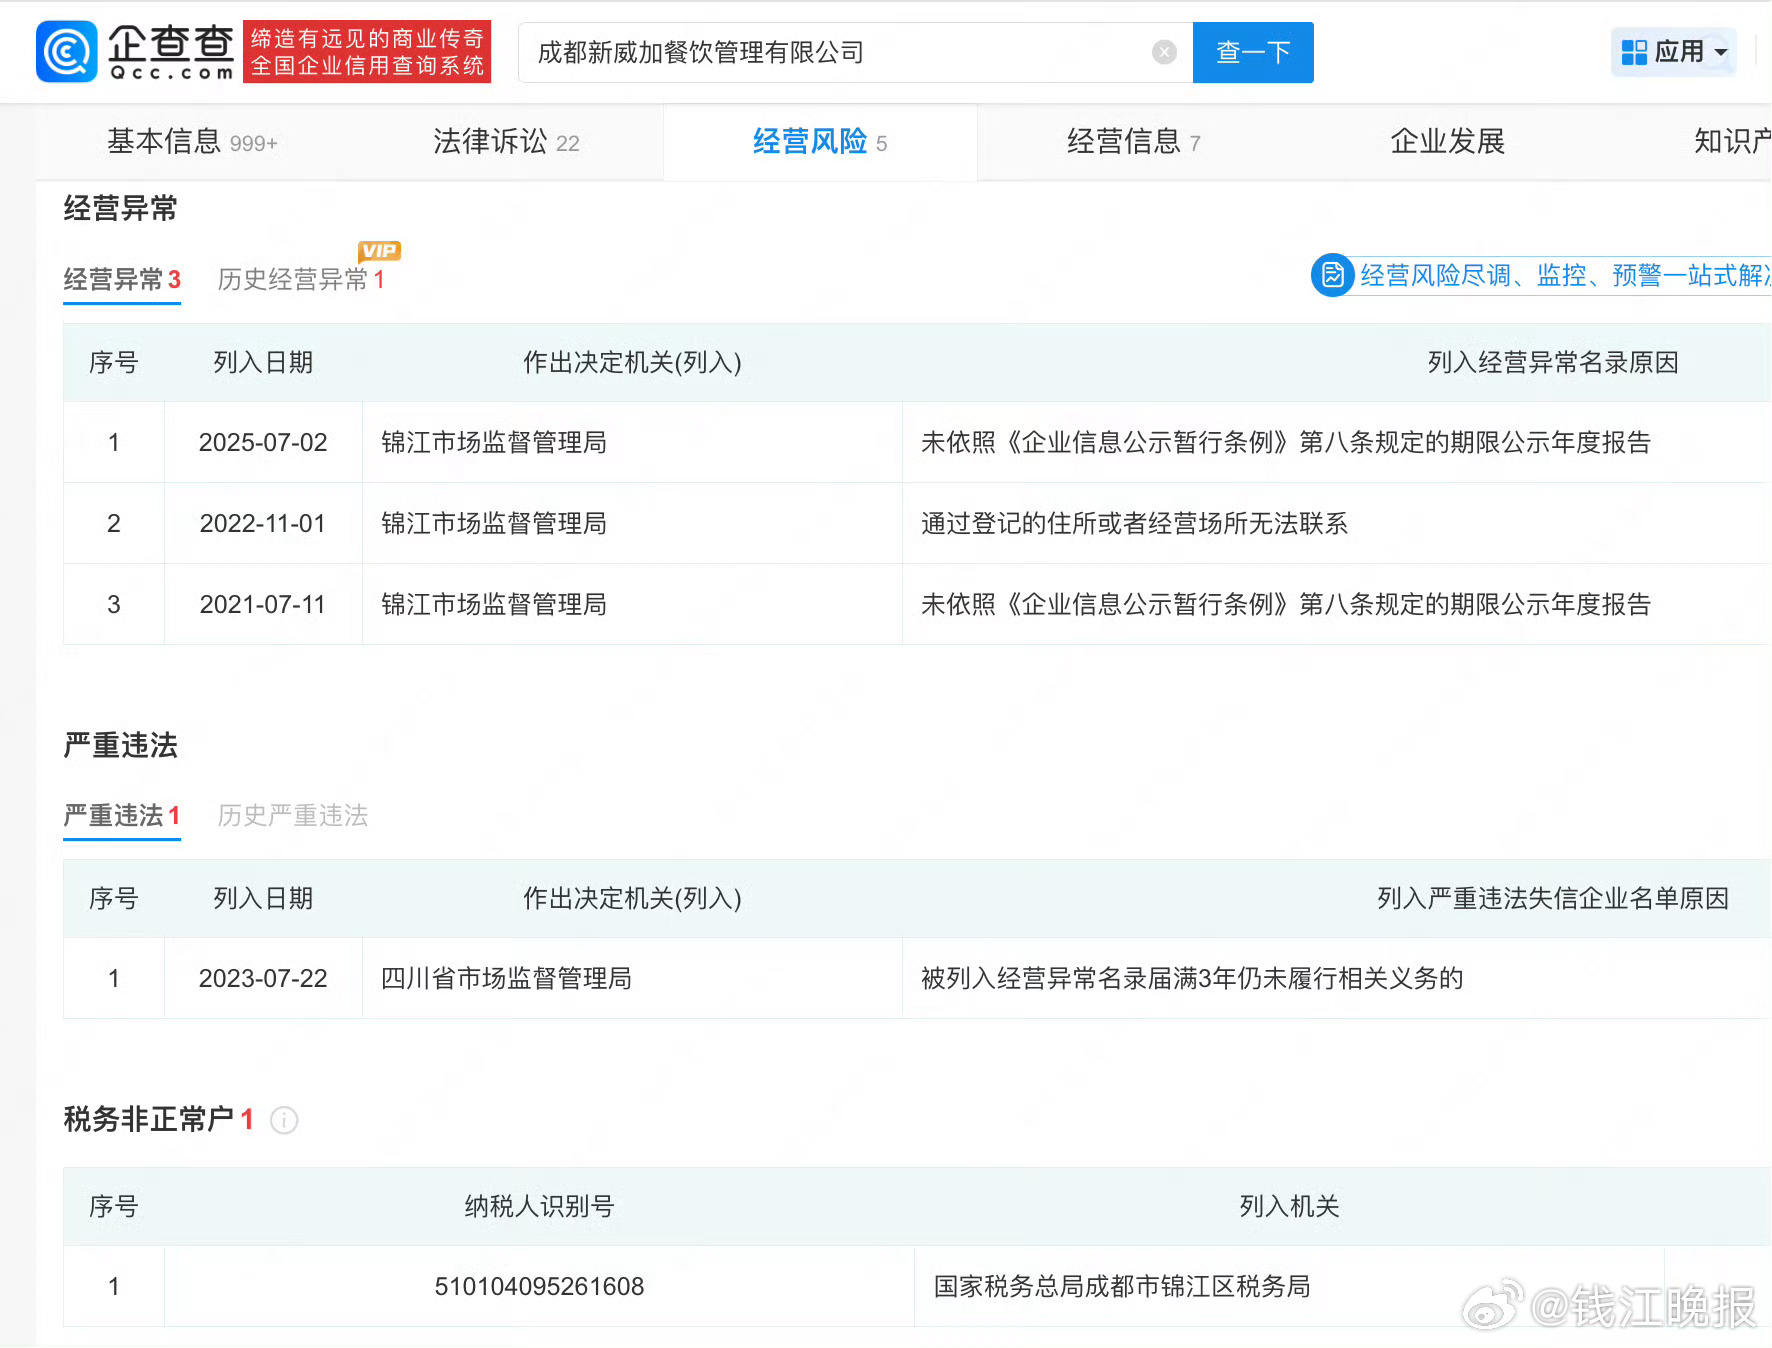This screenshot has height=1348, width=1772.
Task: Click date cell 2023-07-22
Action: click(x=263, y=979)
